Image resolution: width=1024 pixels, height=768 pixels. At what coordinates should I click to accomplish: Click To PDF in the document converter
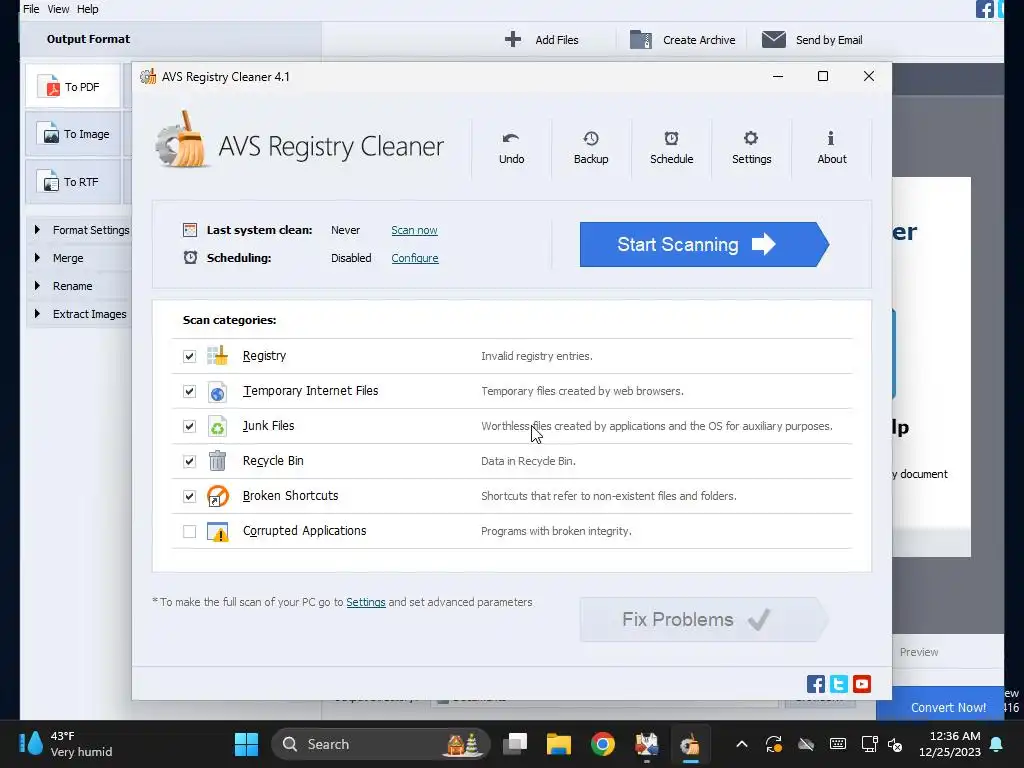(73, 86)
